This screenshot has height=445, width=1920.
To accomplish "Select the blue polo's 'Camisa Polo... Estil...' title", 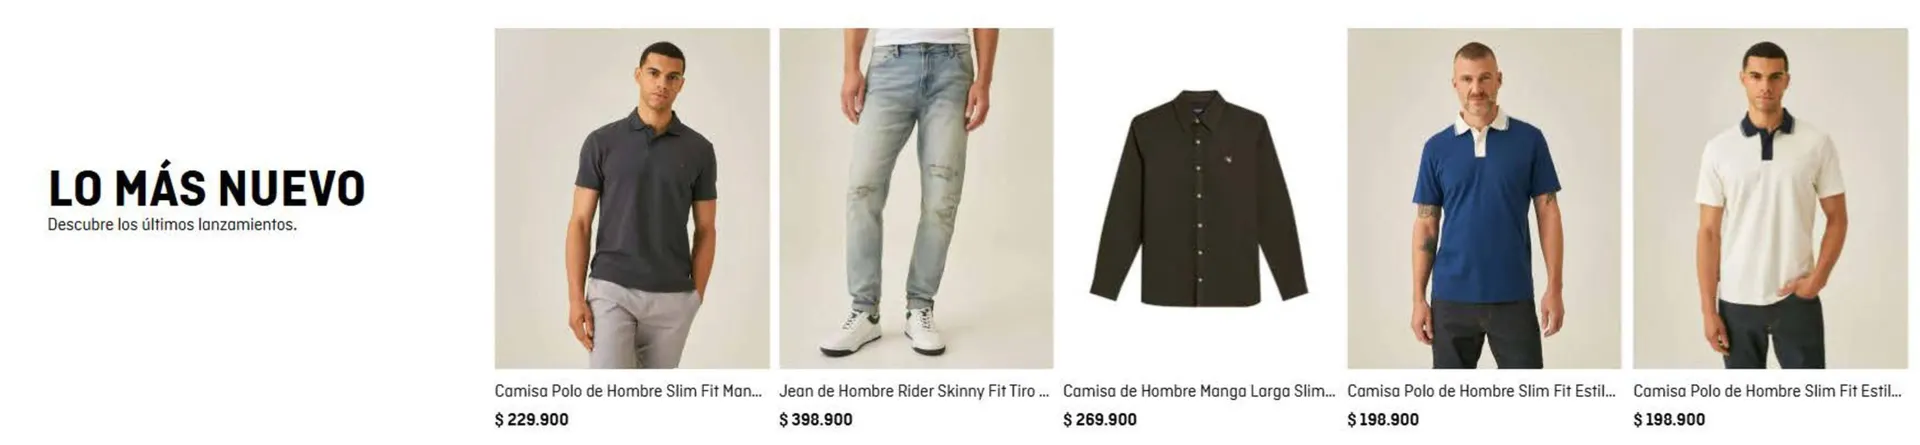I will pos(1481,391).
